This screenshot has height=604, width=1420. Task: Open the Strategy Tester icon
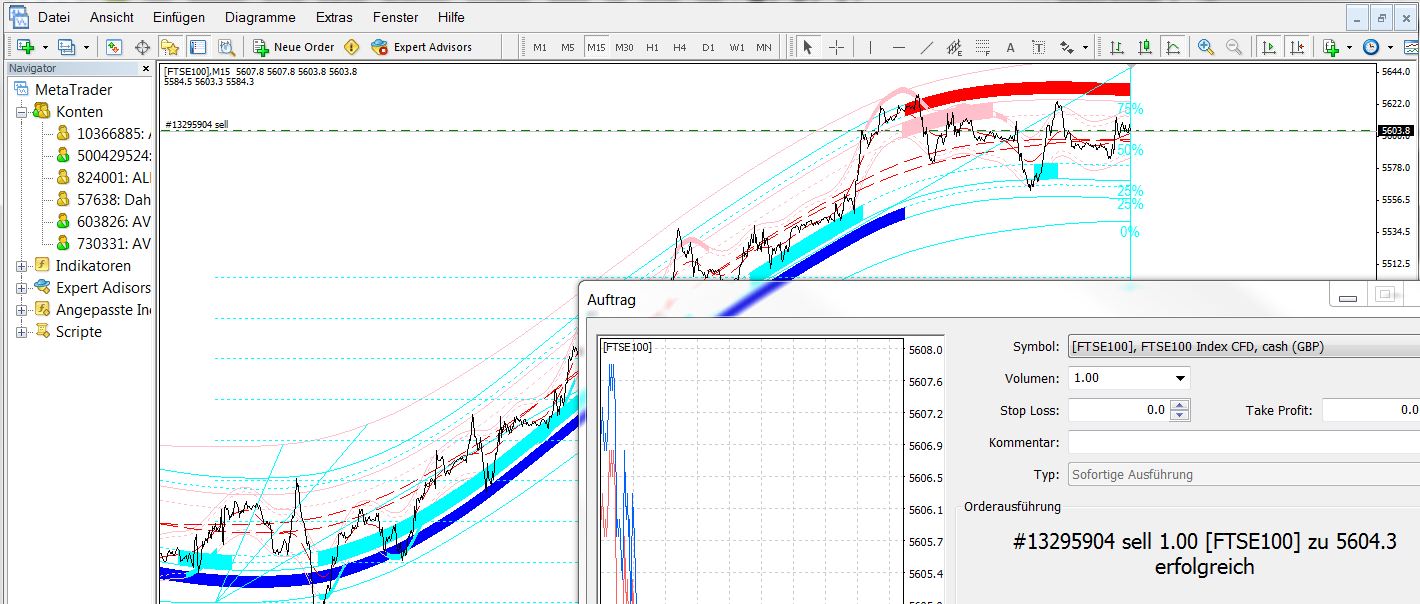click(x=226, y=47)
